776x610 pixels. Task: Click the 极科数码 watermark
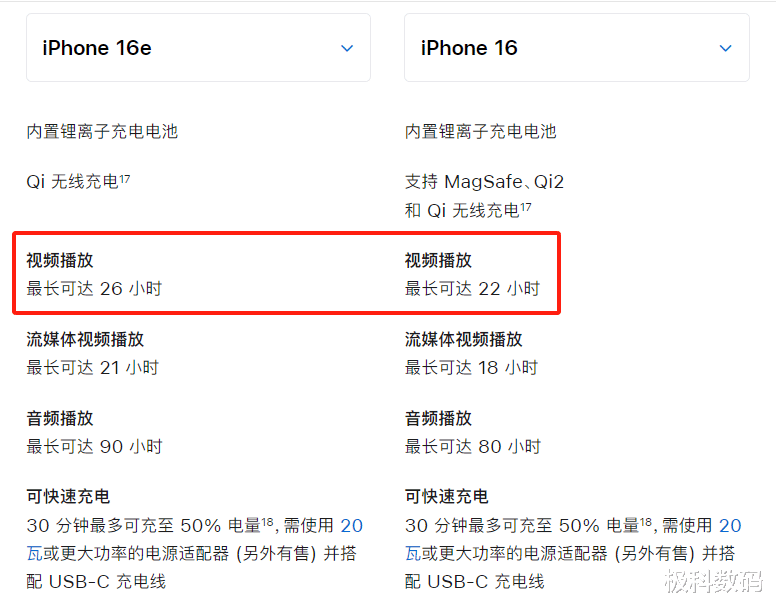point(713,581)
